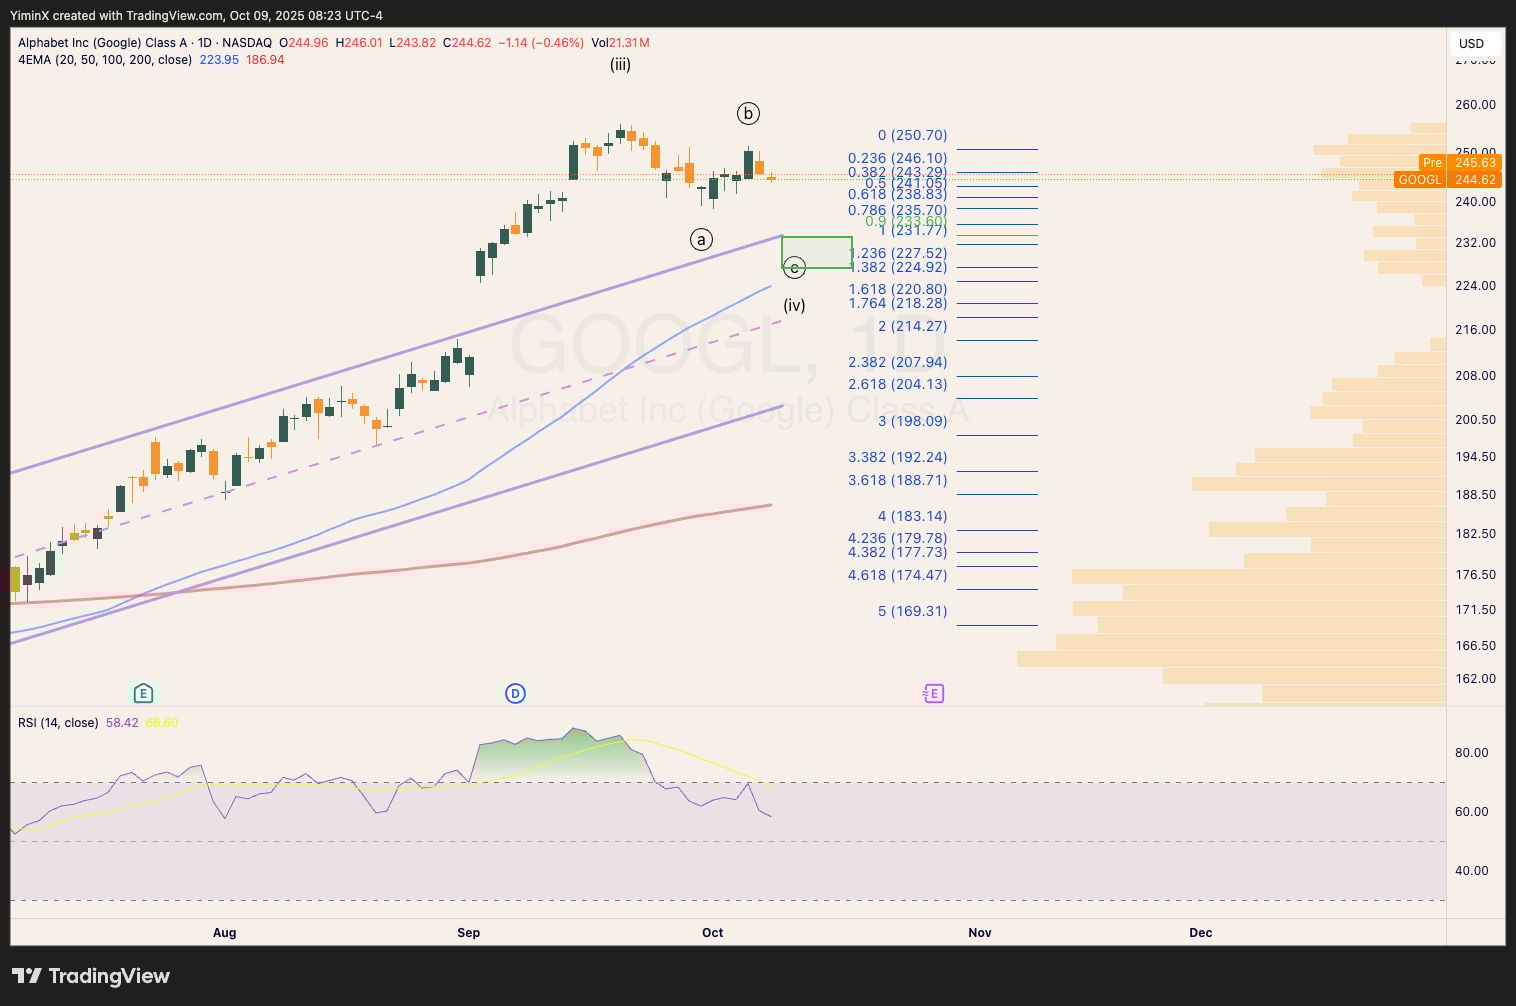
Task: Click the green earnings E marker
Action: [x=143, y=693]
